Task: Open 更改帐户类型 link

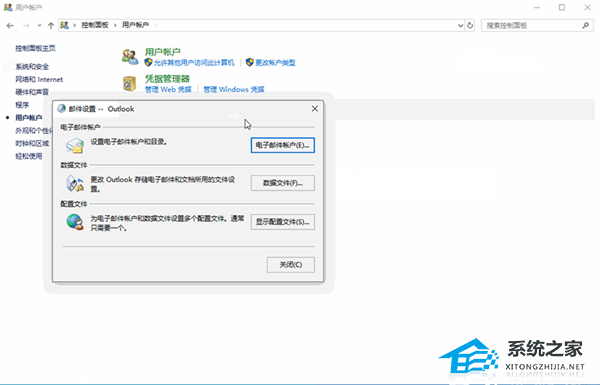Action: [275, 63]
